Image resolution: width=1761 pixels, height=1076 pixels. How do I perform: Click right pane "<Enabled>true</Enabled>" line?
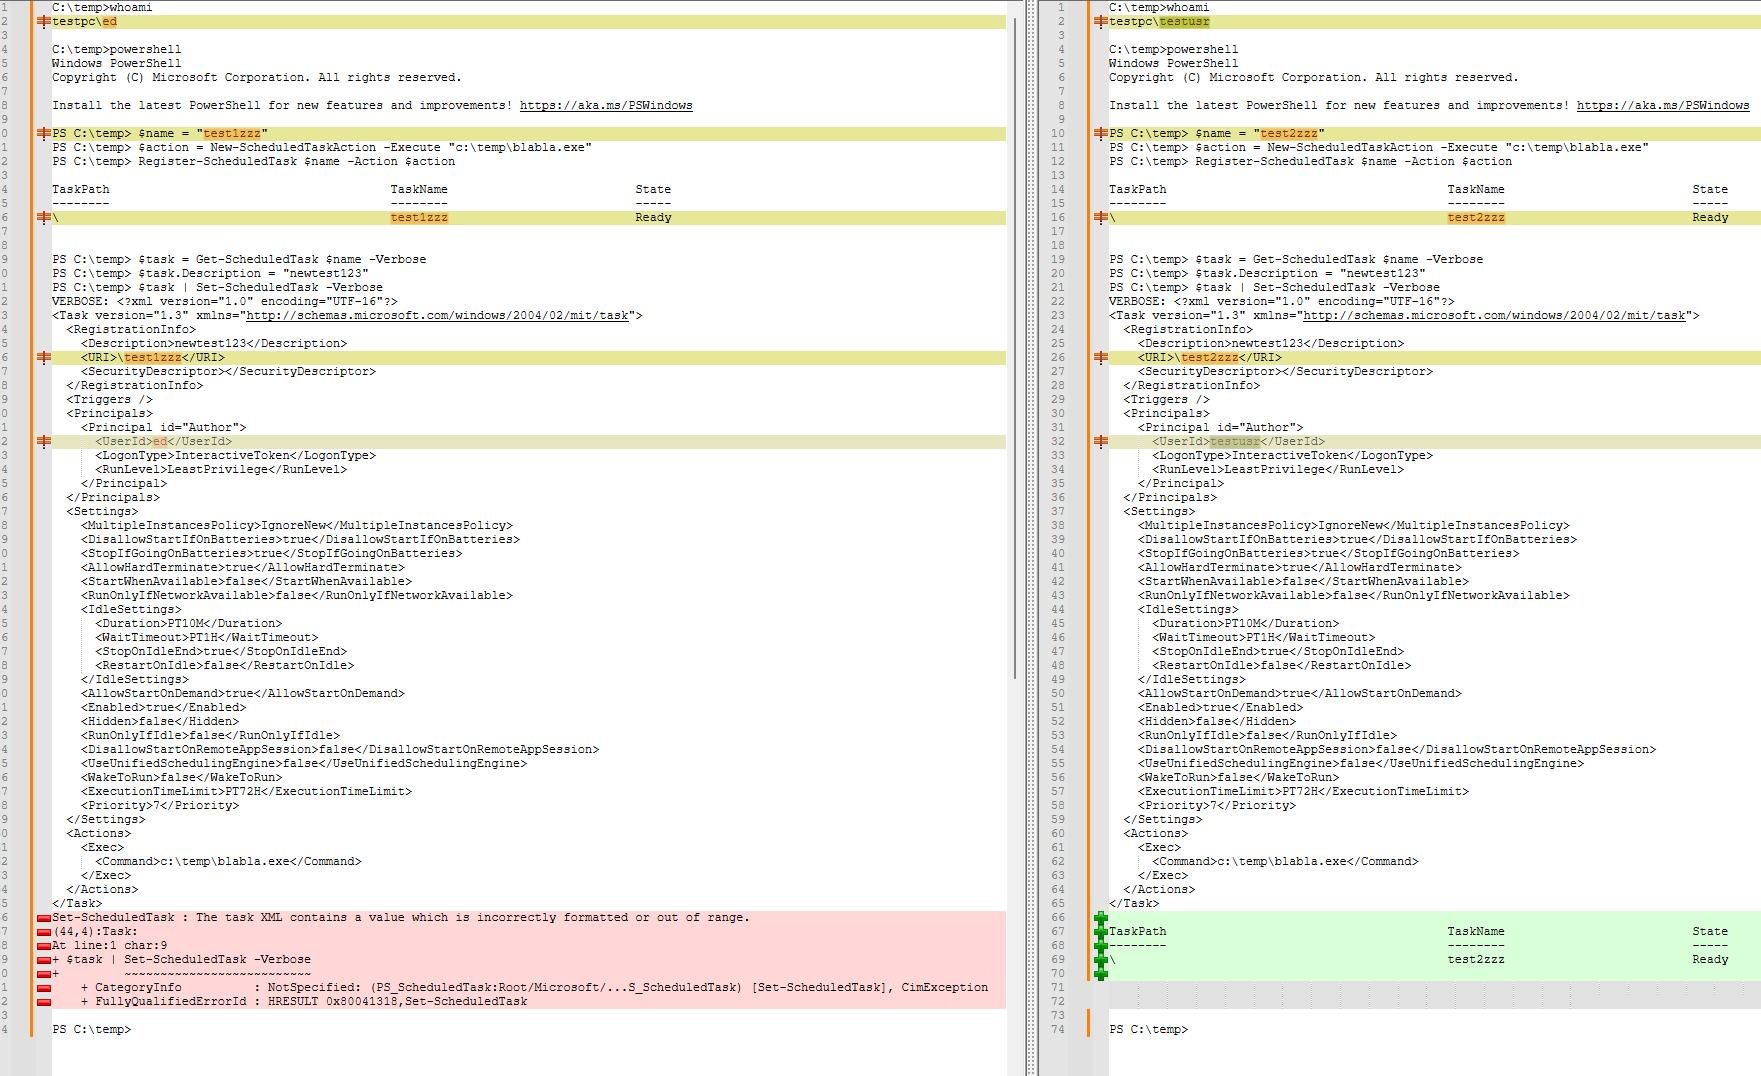(x=1220, y=707)
